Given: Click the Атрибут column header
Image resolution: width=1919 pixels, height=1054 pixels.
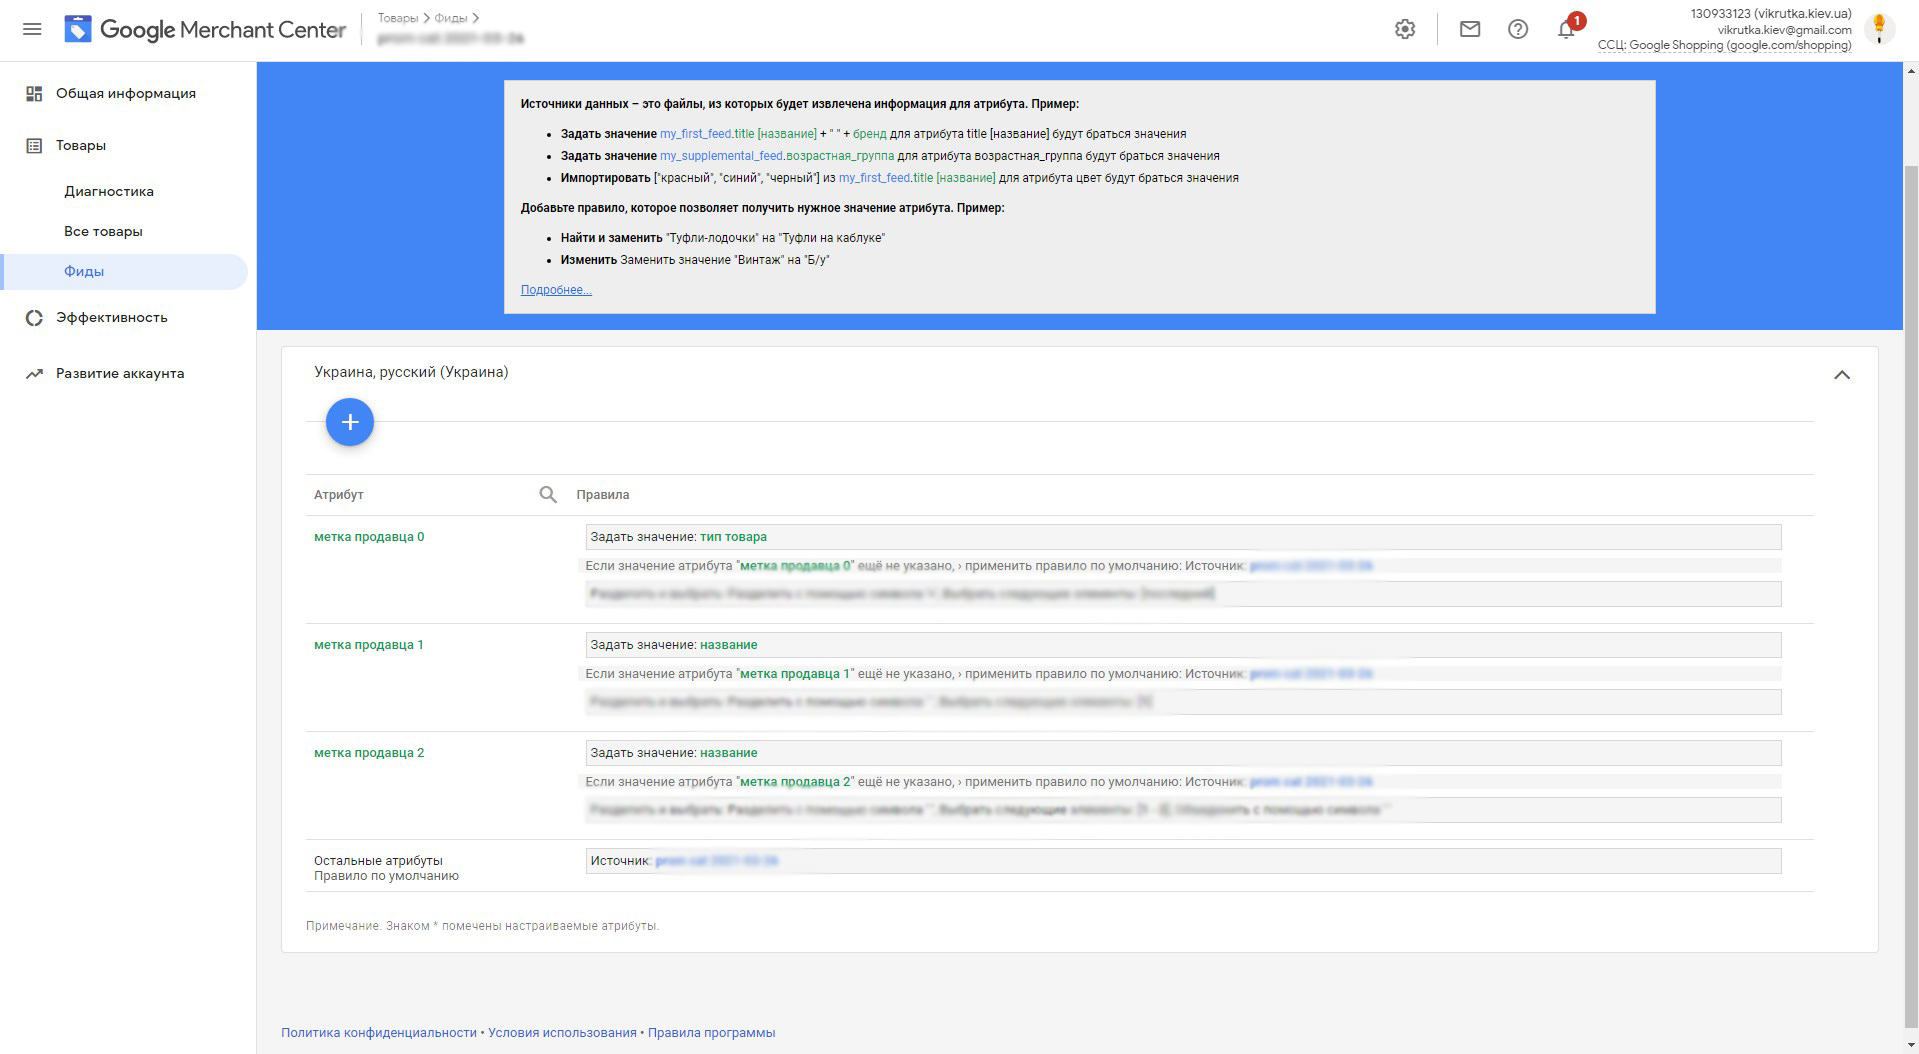Looking at the screenshot, I should coord(339,495).
